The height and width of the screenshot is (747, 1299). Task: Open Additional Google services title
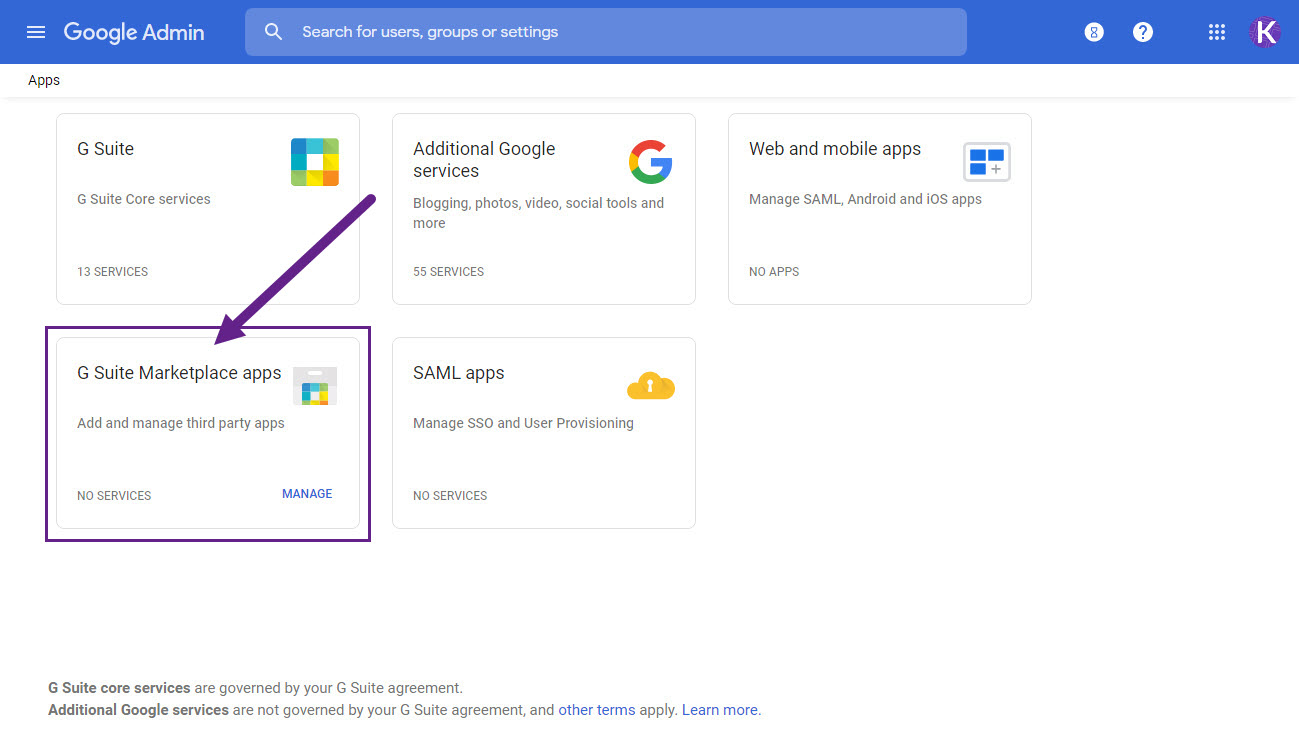[x=484, y=160]
